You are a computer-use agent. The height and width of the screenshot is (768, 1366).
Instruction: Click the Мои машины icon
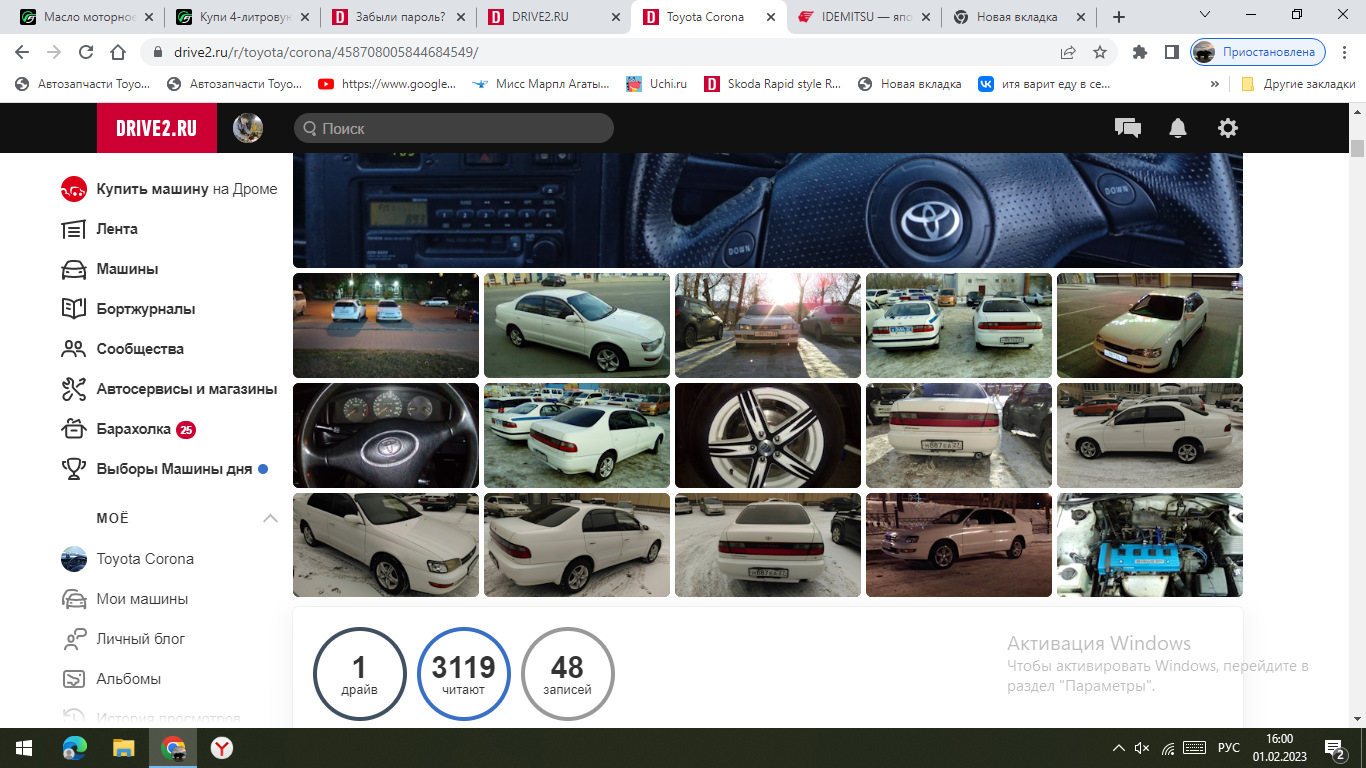73,599
